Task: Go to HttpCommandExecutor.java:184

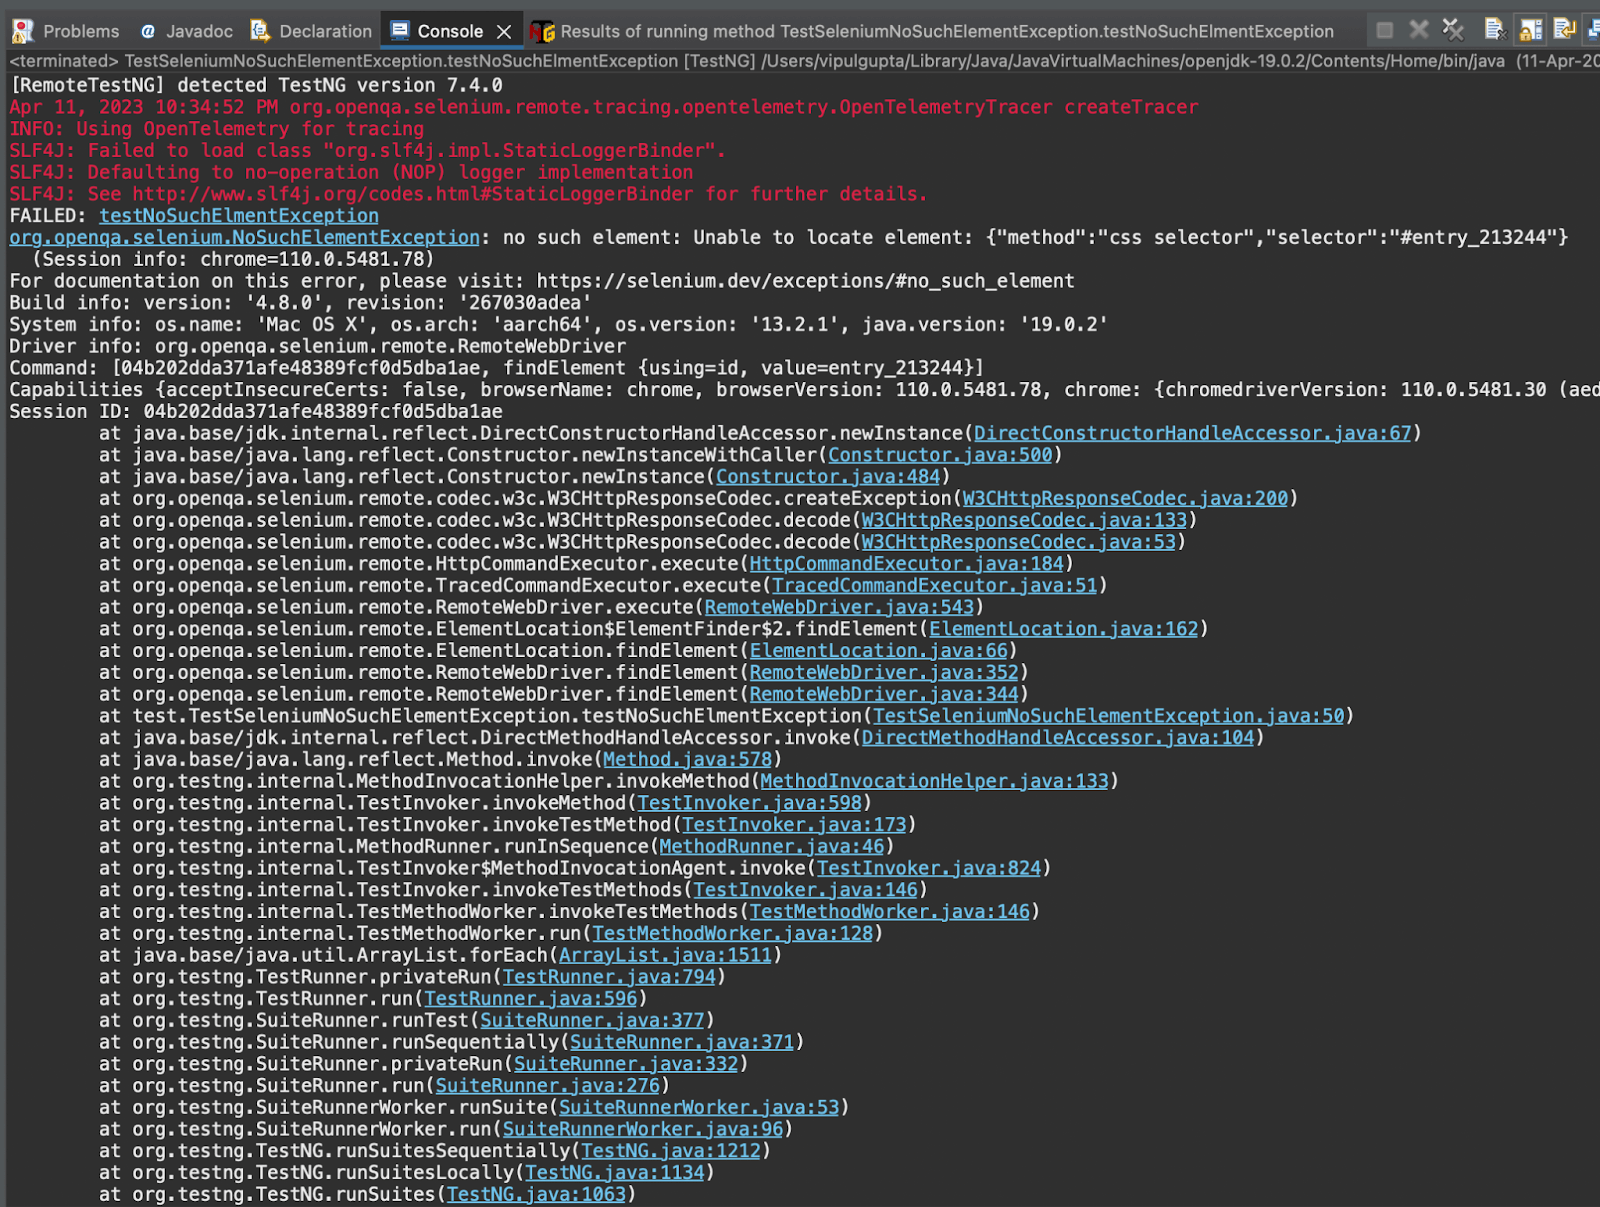Action: [907, 564]
